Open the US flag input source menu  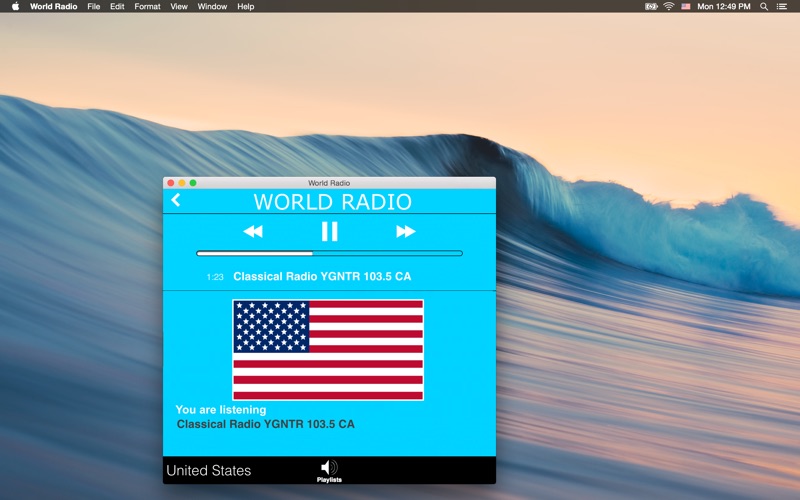pos(686,7)
